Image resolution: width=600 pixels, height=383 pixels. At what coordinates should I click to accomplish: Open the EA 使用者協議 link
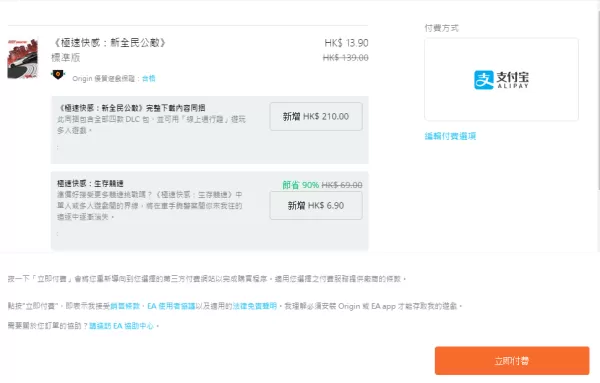pyautogui.click(x=171, y=306)
